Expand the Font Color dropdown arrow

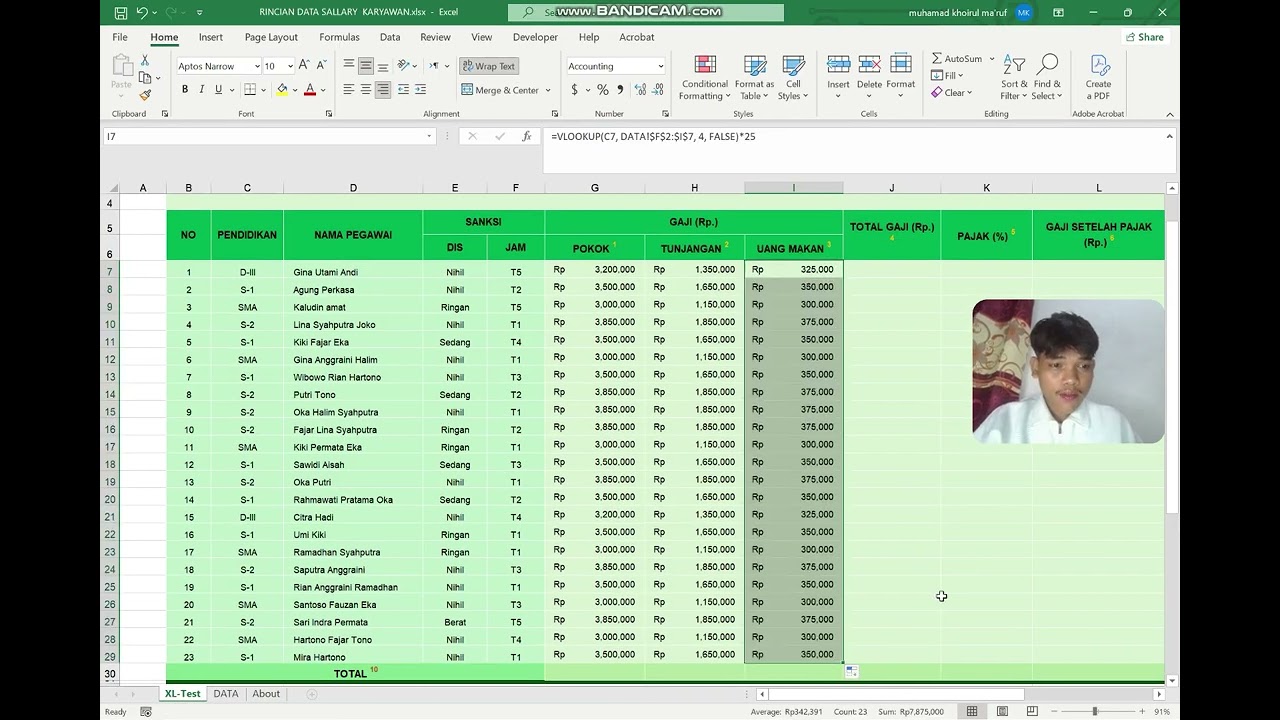pos(324,90)
